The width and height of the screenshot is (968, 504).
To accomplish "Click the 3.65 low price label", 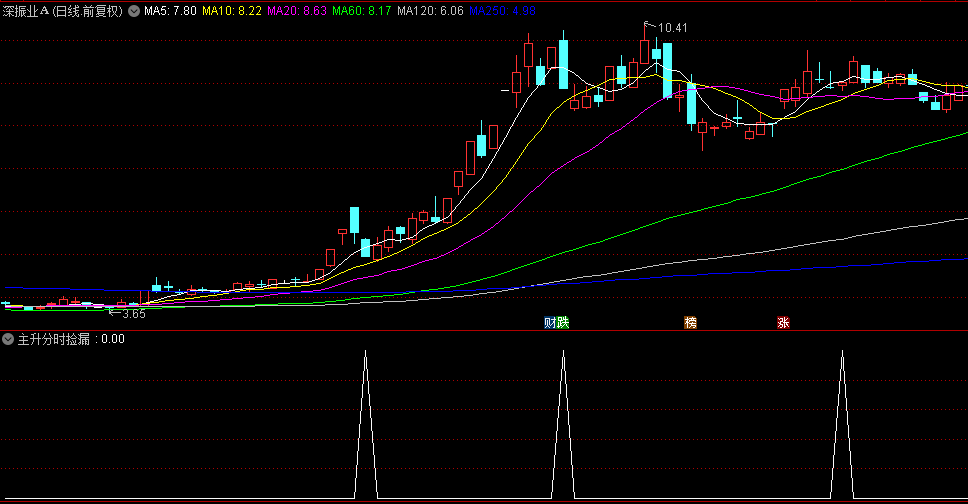I will tap(133, 313).
